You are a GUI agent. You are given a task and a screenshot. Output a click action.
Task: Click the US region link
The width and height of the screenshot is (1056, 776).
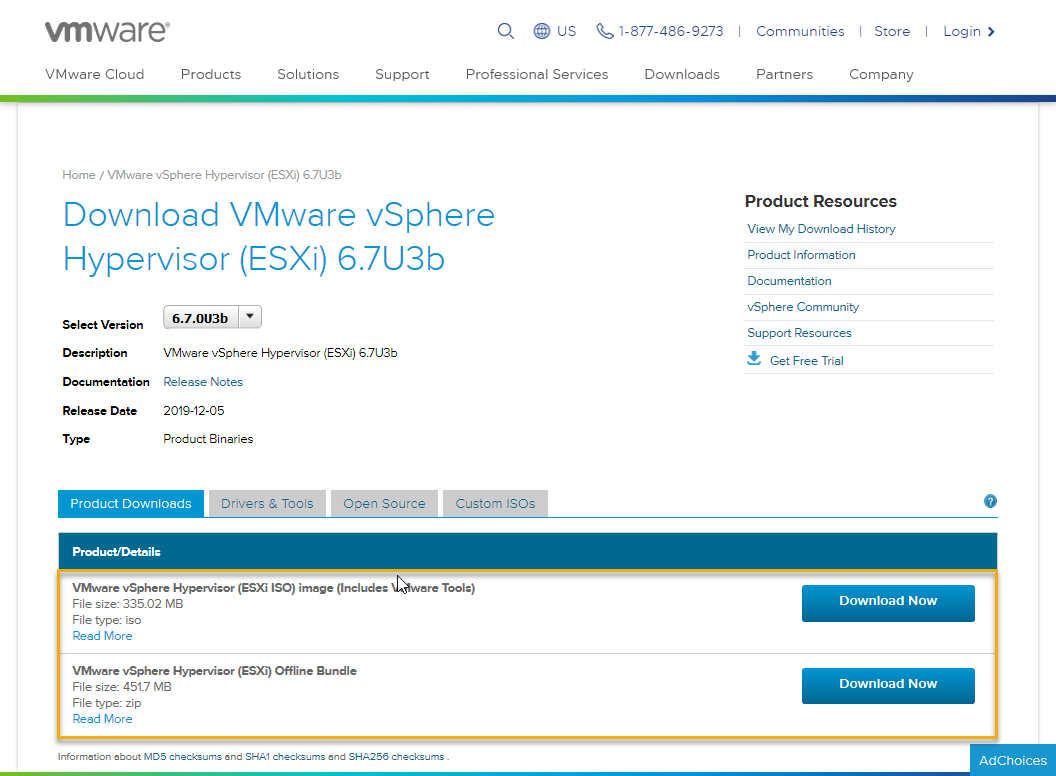(566, 32)
